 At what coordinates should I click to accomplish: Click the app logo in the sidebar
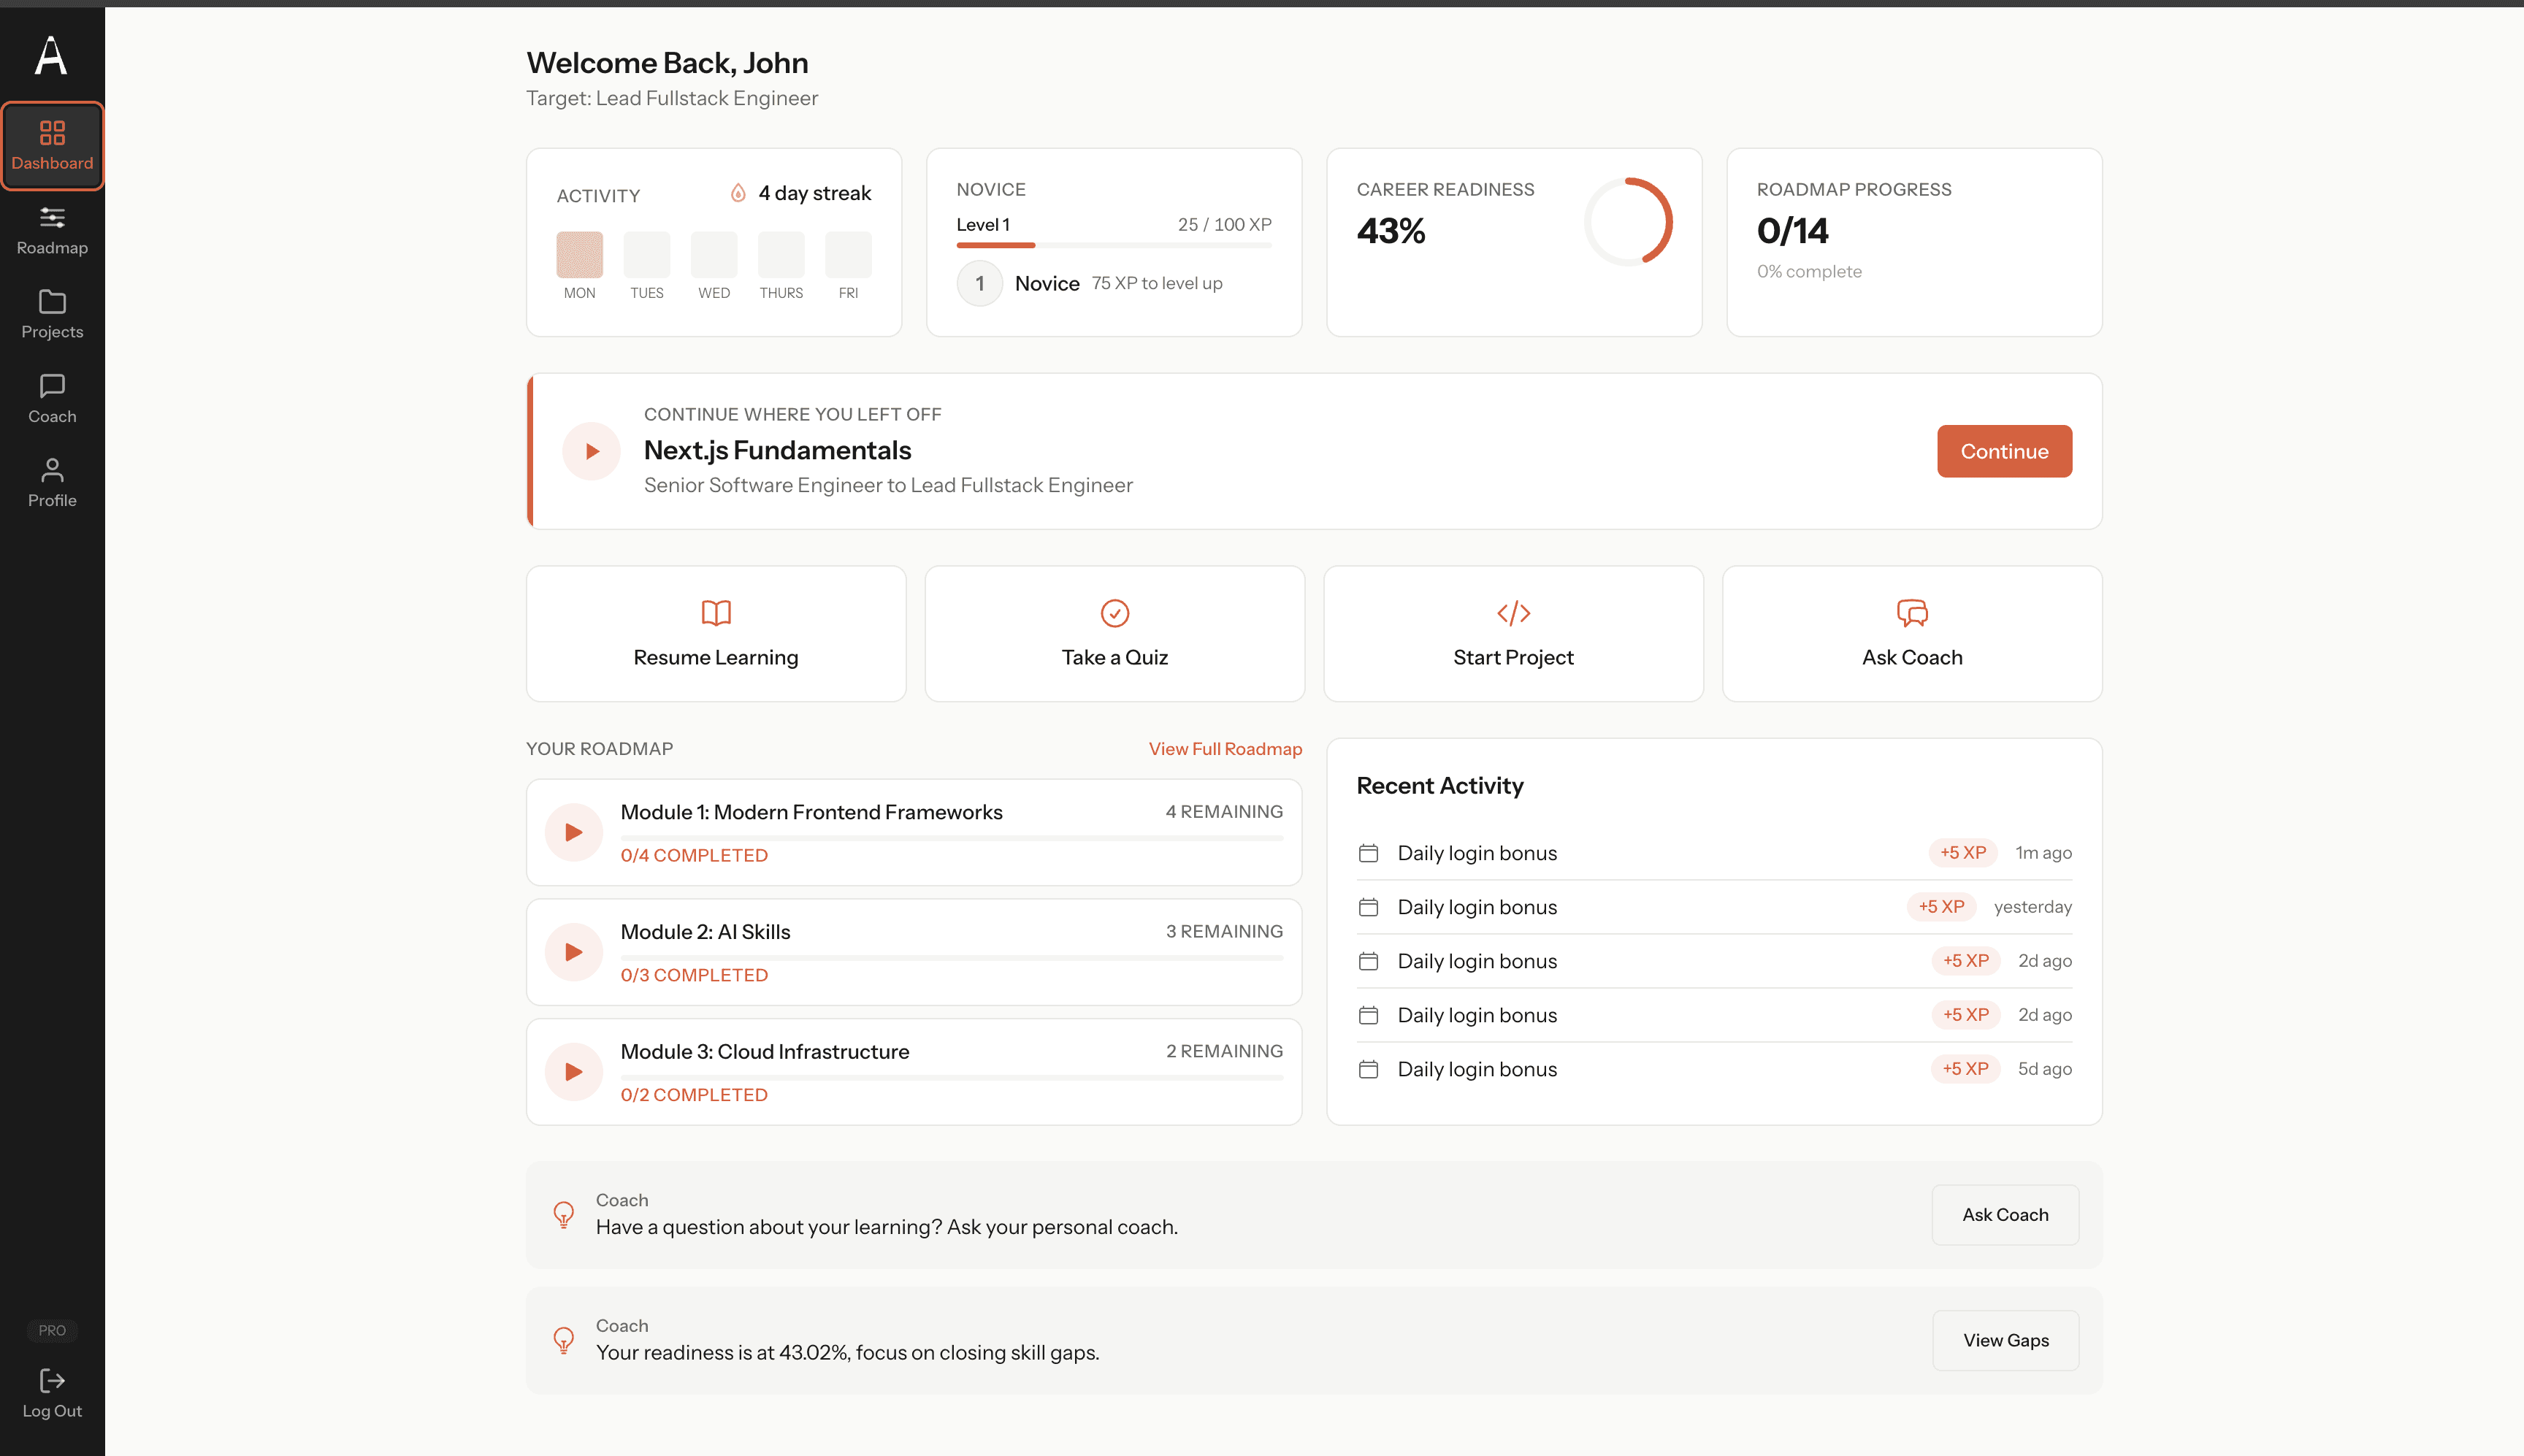click(51, 55)
